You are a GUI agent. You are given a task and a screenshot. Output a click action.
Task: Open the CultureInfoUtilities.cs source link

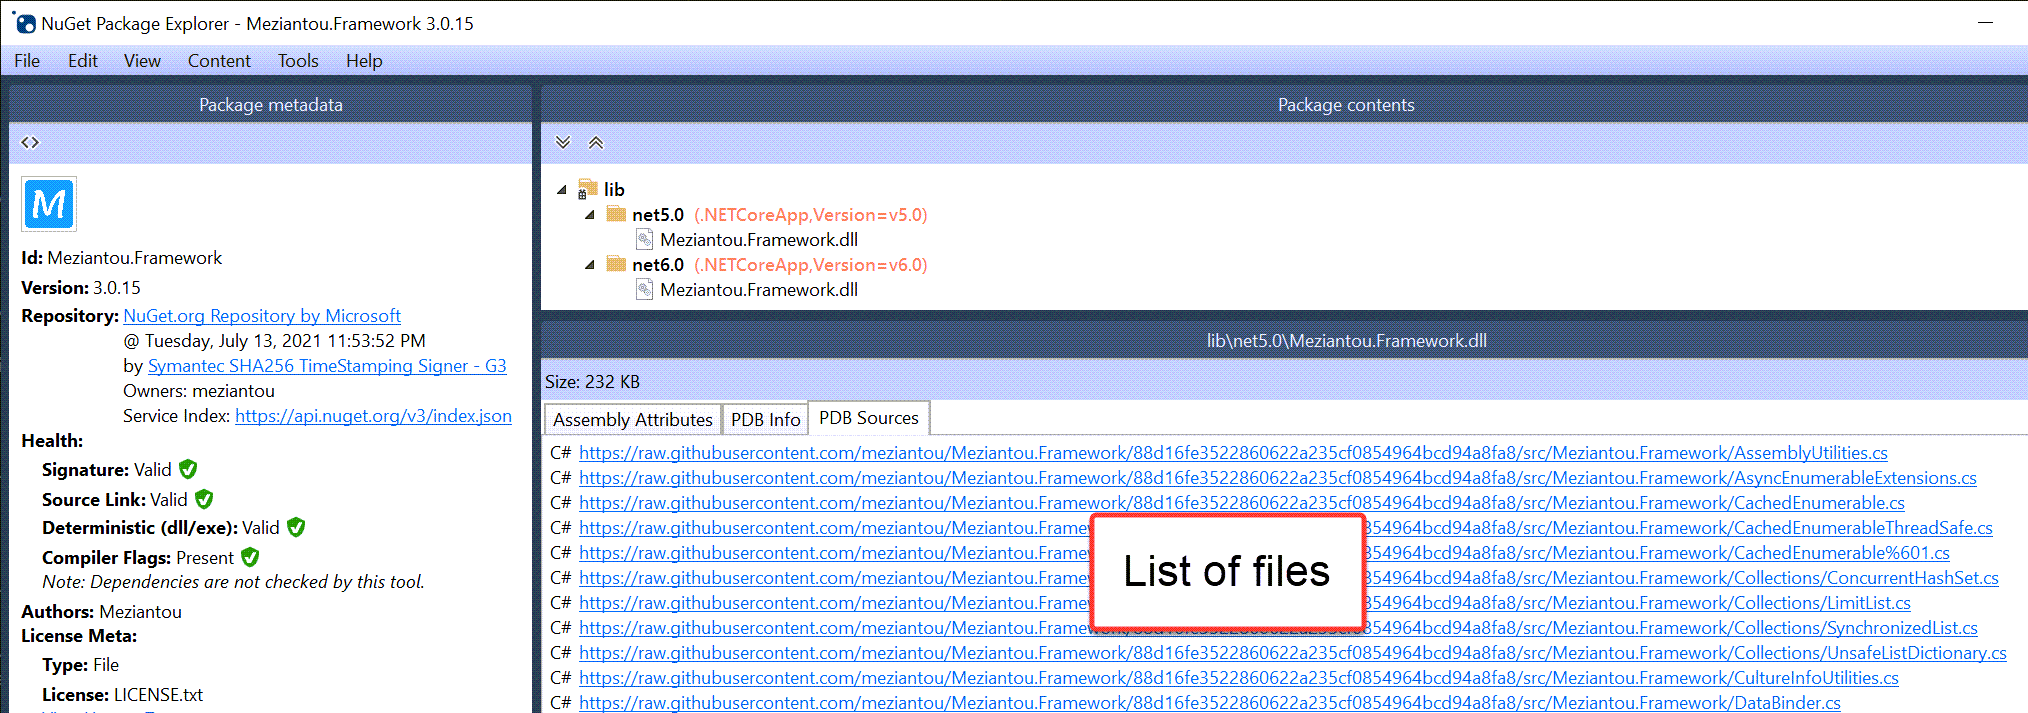pyautogui.click(x=1239, y=678)
